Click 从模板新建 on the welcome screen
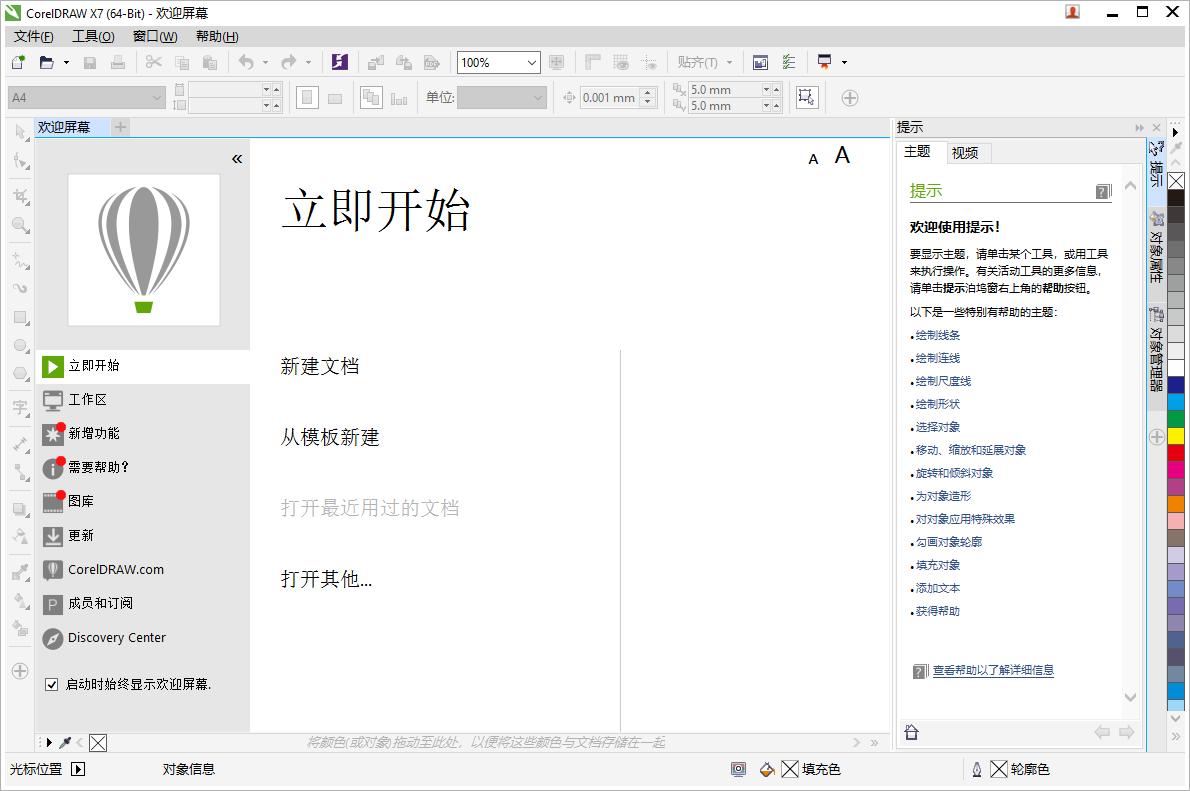The image size is (1190, 791). (330, 437)
